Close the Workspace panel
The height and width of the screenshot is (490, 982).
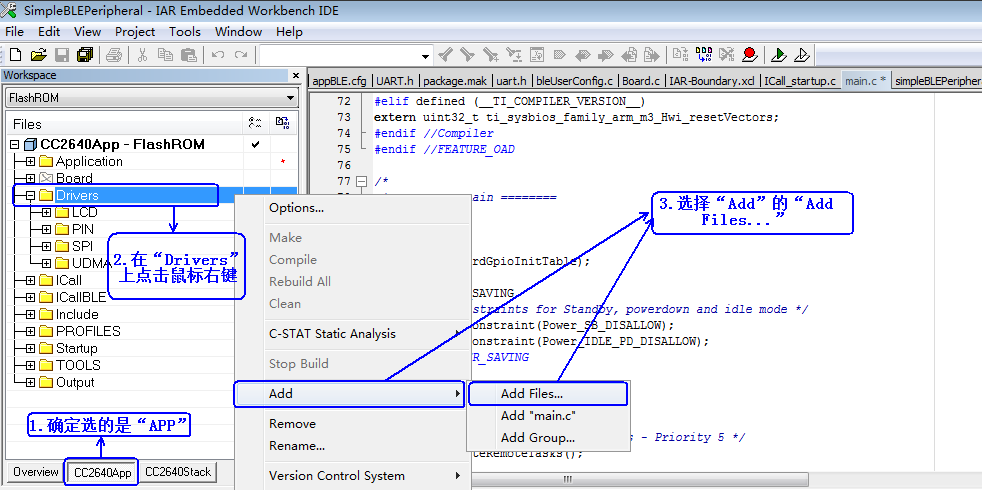coord(296,75)
